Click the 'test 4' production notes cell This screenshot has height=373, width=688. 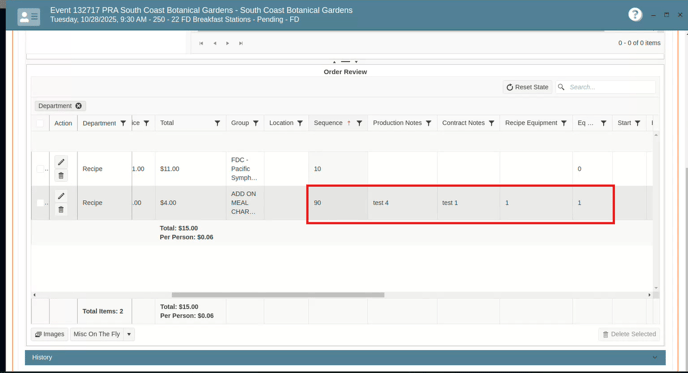(x=402, y=203)
